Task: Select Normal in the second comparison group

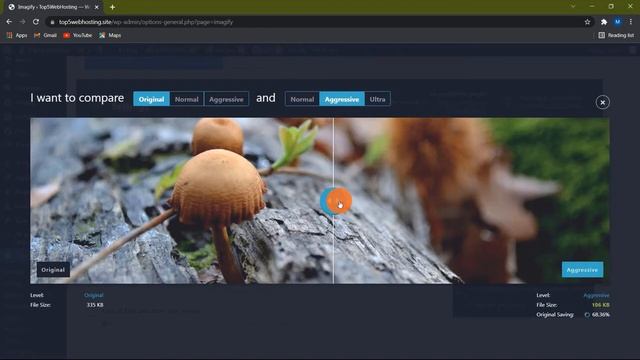Action: pyautogui.click(x=302, y=99)
